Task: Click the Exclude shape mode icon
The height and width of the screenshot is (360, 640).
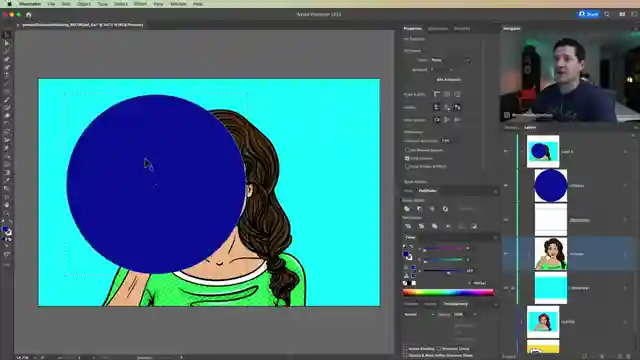Action: (445, 209)
